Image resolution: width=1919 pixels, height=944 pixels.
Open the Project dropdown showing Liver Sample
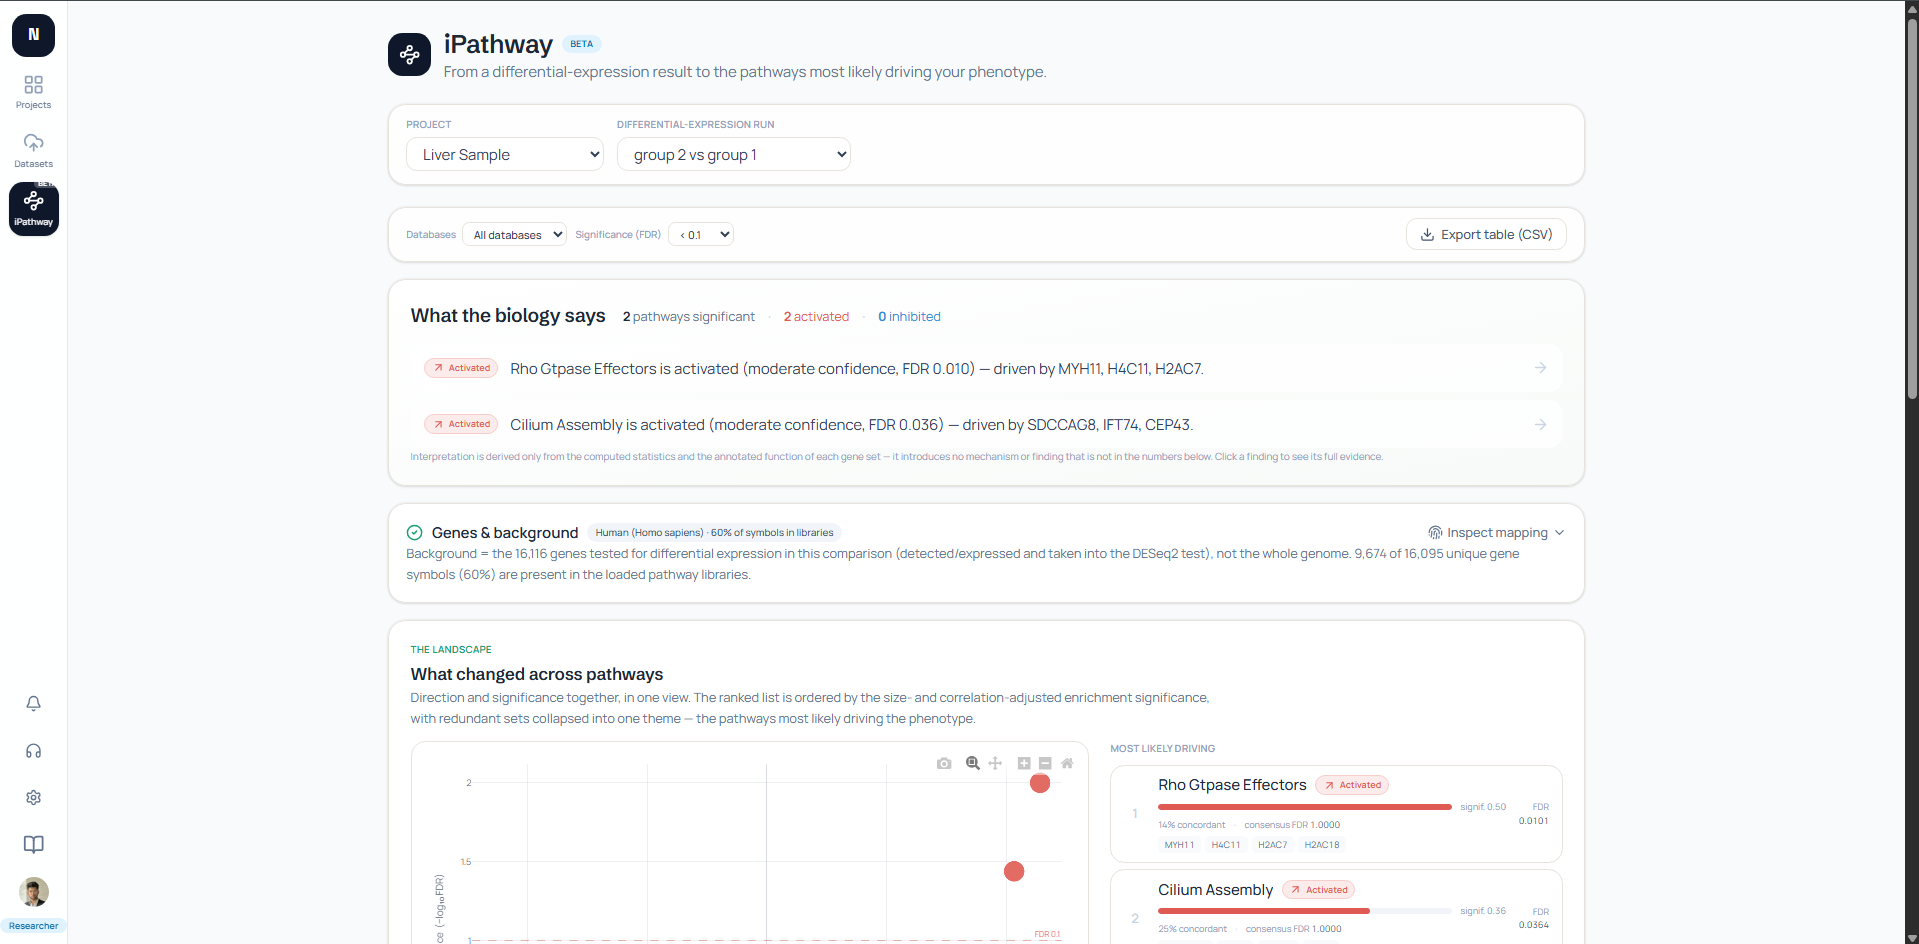[x=505, y=154]
